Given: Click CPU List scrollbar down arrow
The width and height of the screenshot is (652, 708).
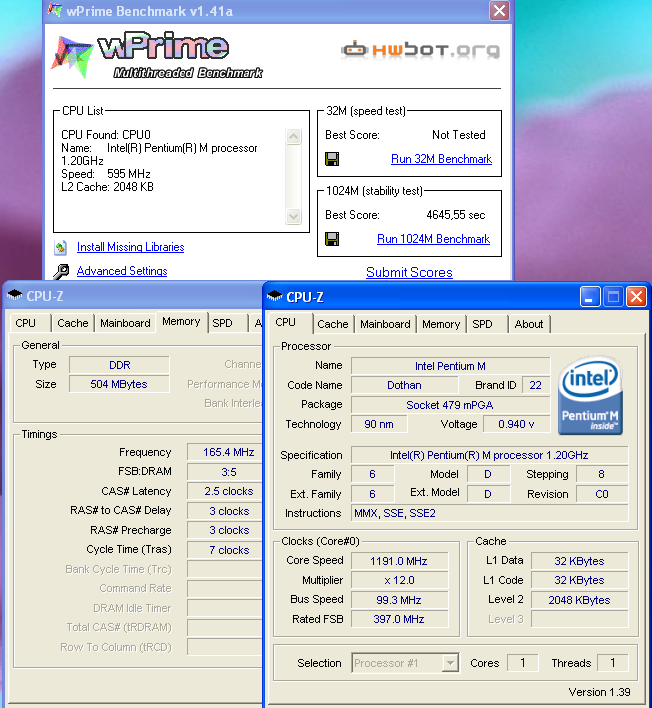Looking at the screenshot, I should 293,216.
